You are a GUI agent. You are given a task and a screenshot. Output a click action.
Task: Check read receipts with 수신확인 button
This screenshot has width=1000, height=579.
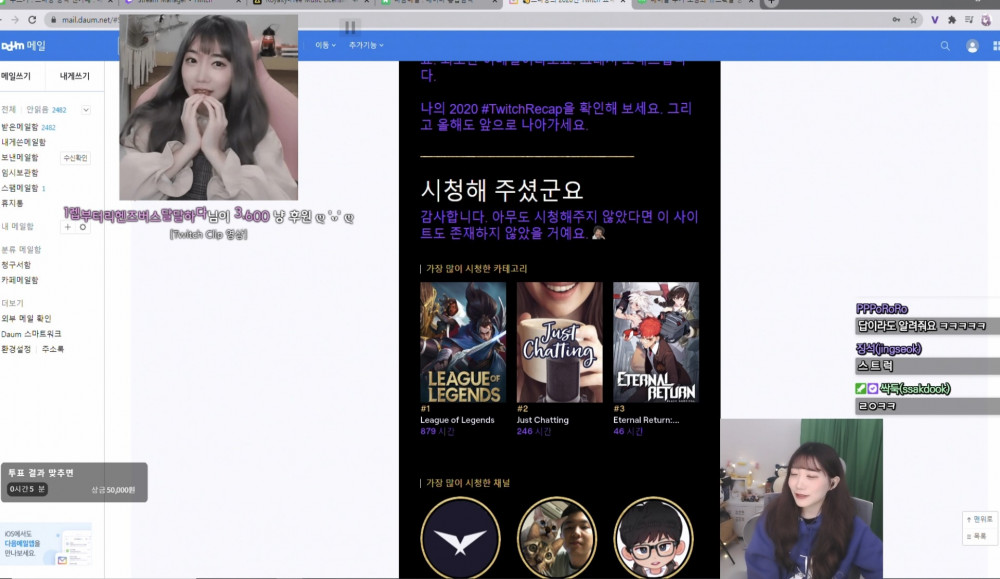[75, 158]
